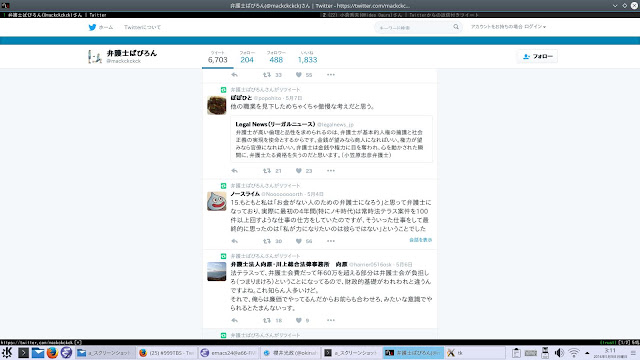
Task: Click the ノースライム author name
Action: point(245,194)
